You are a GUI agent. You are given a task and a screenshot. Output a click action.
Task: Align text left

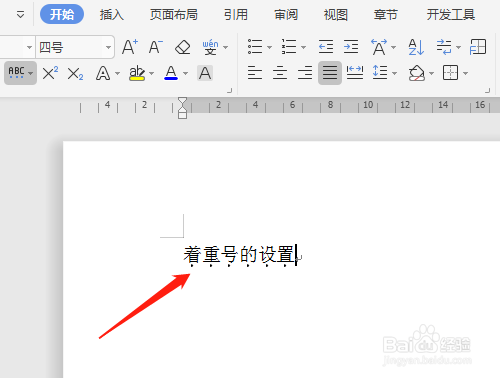coord(255,72)
